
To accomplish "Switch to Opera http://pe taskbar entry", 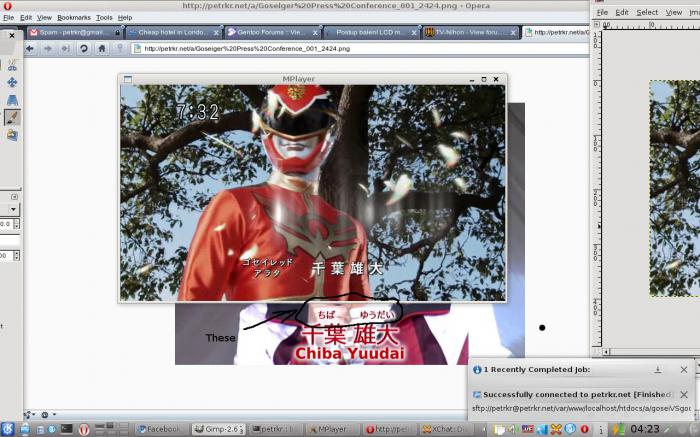I will click(x=389, y=429).
